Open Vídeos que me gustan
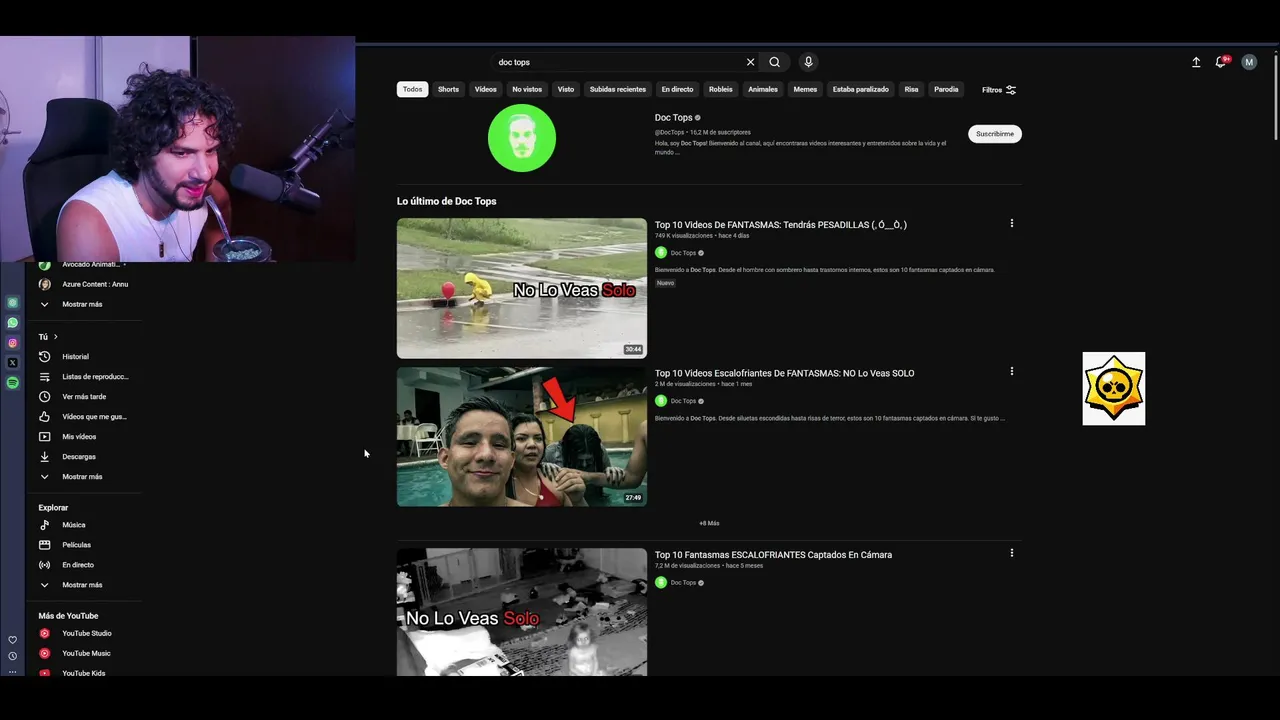The width and height of the screenshot is (1280, 720). pos(84,417)
